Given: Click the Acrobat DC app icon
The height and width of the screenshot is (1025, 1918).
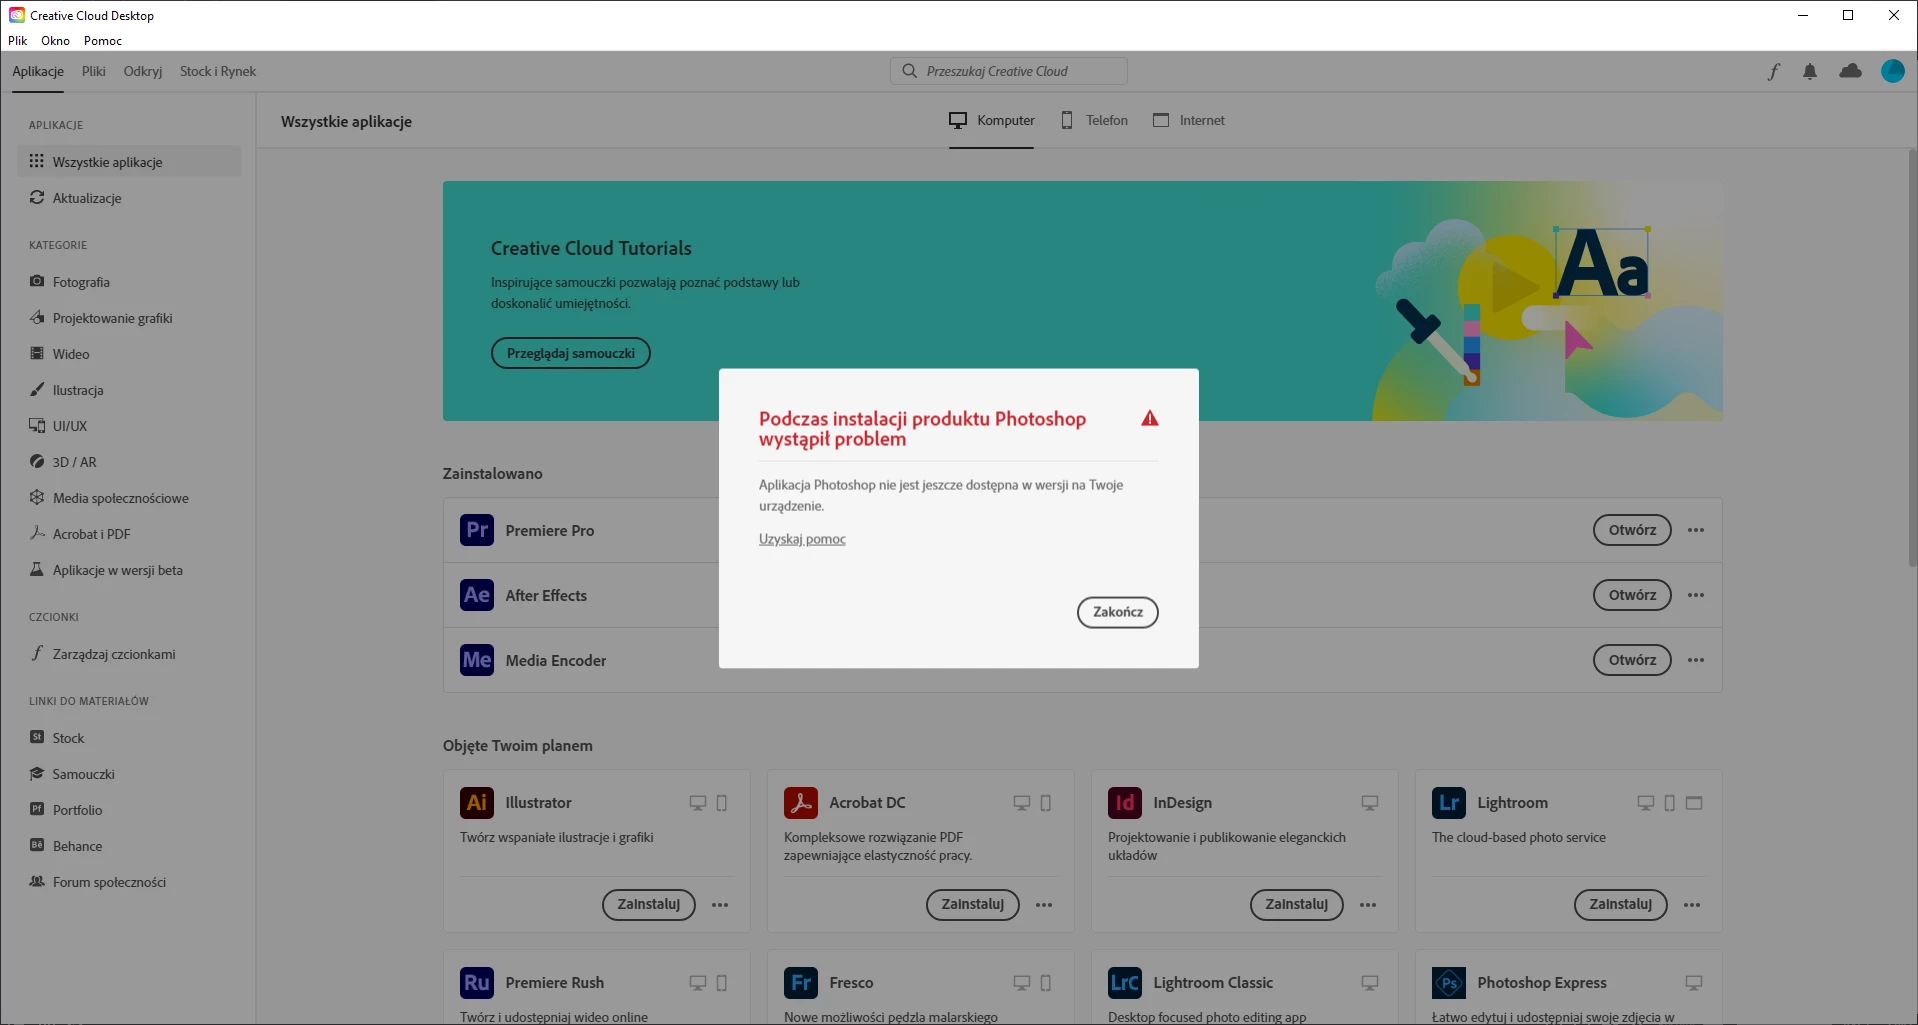Looking at the screenshot, I should [x=801, y=803].
